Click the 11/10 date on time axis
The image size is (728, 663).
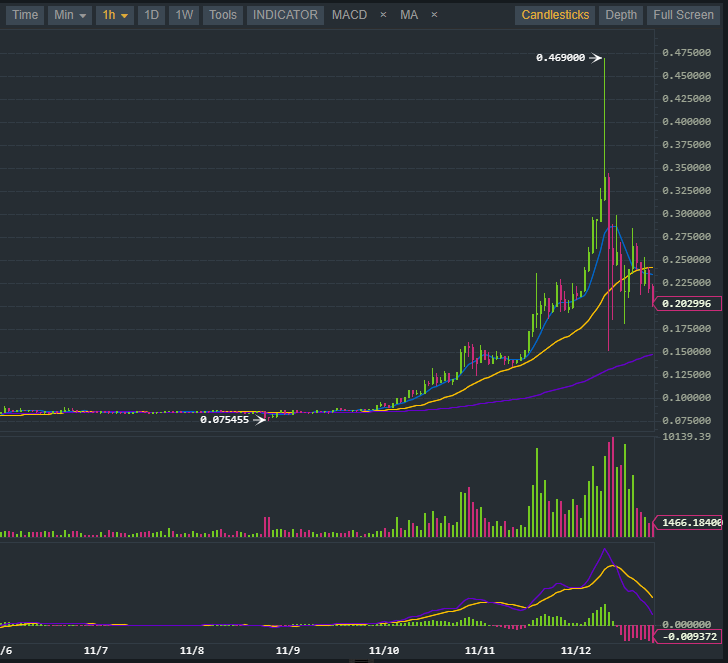coord(384,650)
